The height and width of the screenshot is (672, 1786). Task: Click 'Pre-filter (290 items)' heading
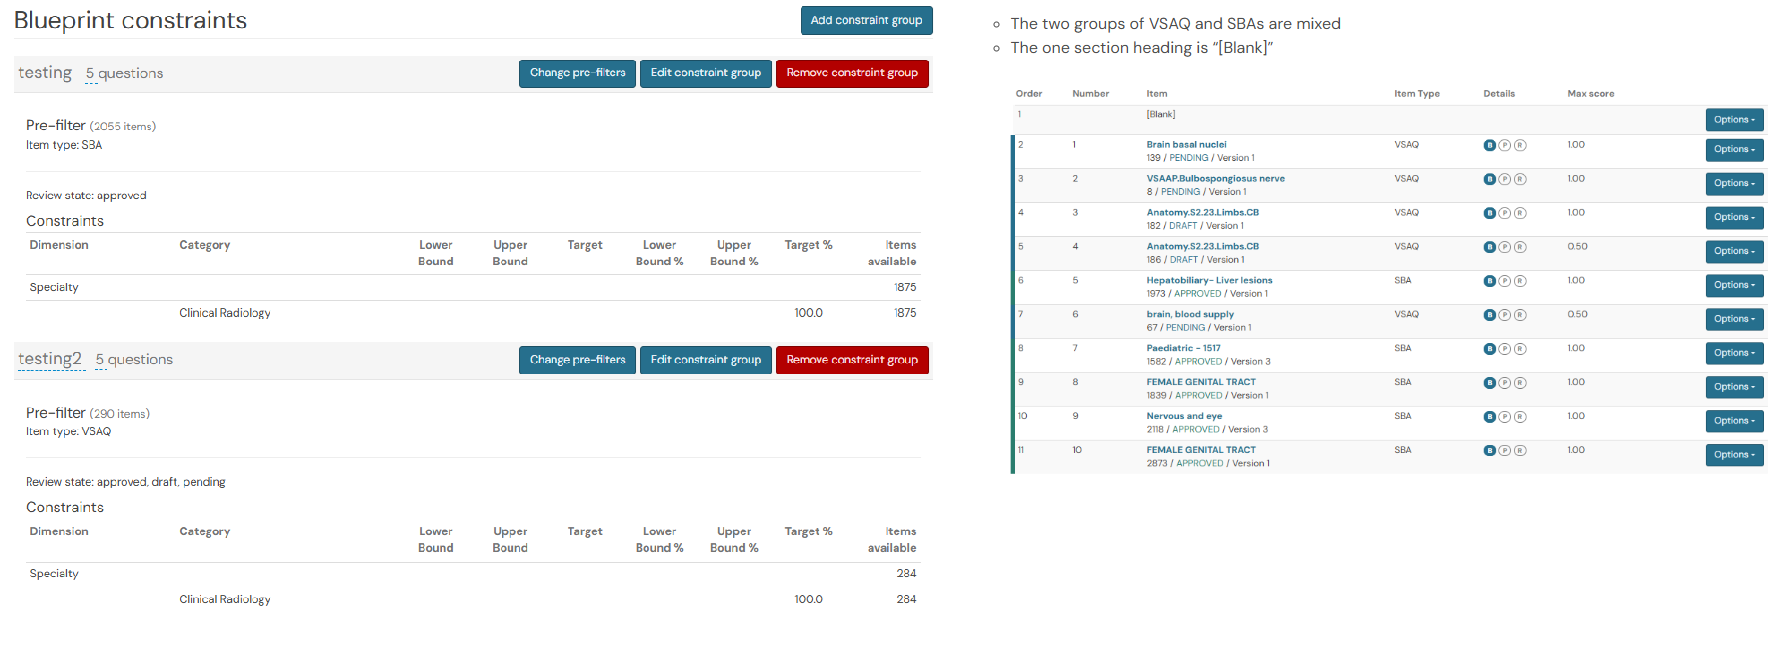(88, 413)
